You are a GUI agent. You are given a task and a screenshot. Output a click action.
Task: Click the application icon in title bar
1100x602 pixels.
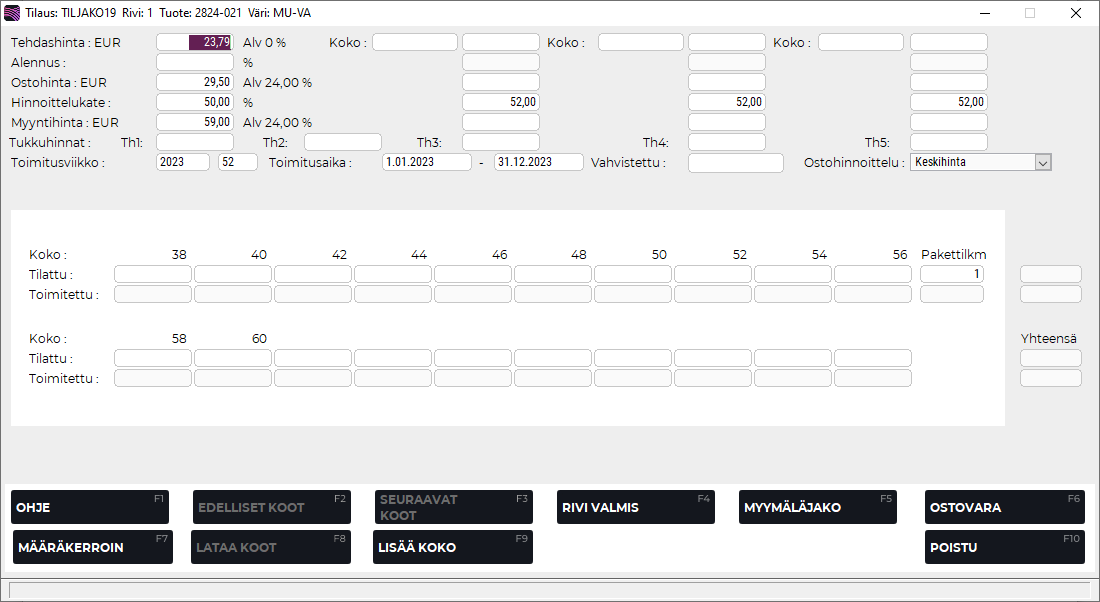point(12,13)
